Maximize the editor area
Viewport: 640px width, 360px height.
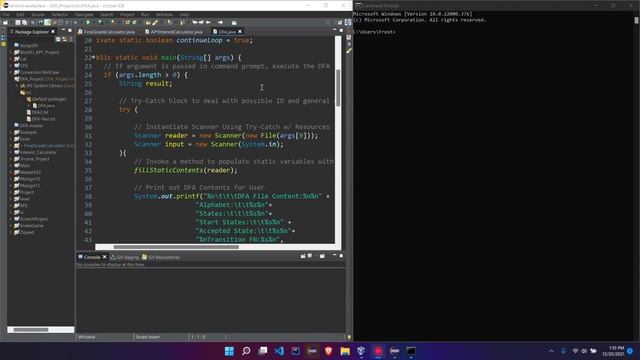coord(341,31)
